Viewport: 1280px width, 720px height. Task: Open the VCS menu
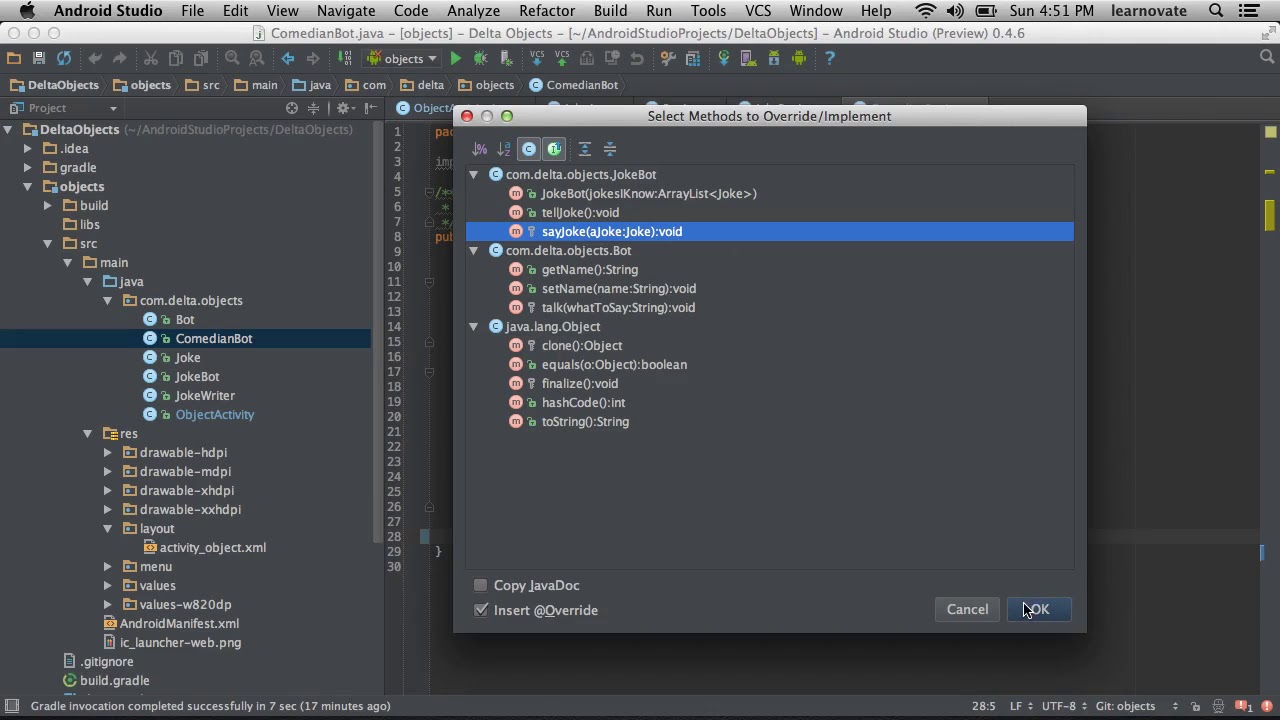click(x=758, y=11)
